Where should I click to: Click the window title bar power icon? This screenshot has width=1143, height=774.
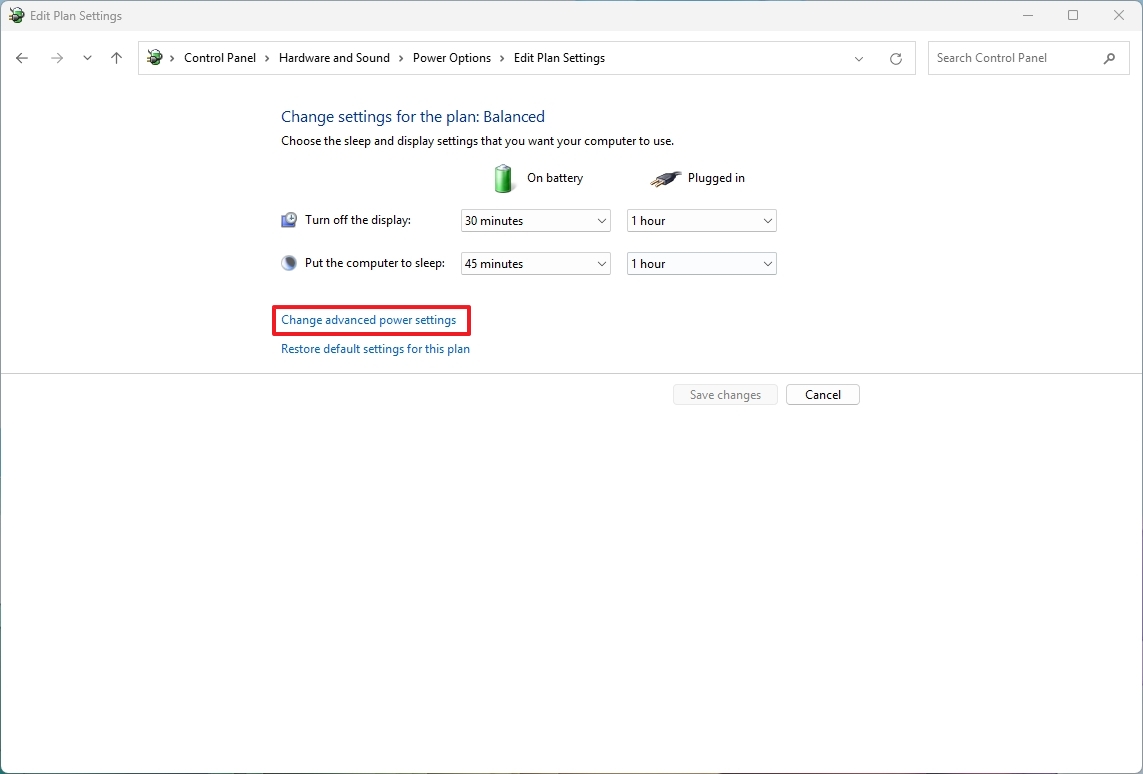16,15
